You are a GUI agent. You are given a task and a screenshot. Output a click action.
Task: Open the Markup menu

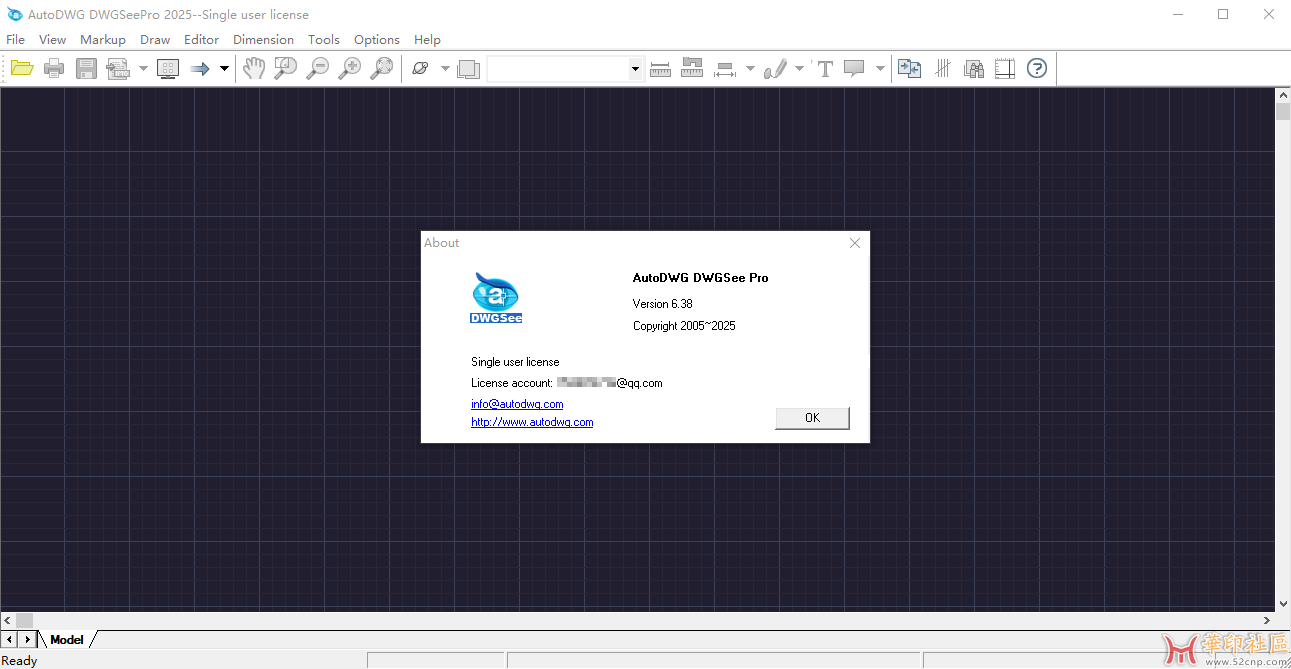[x=103, y=40]
